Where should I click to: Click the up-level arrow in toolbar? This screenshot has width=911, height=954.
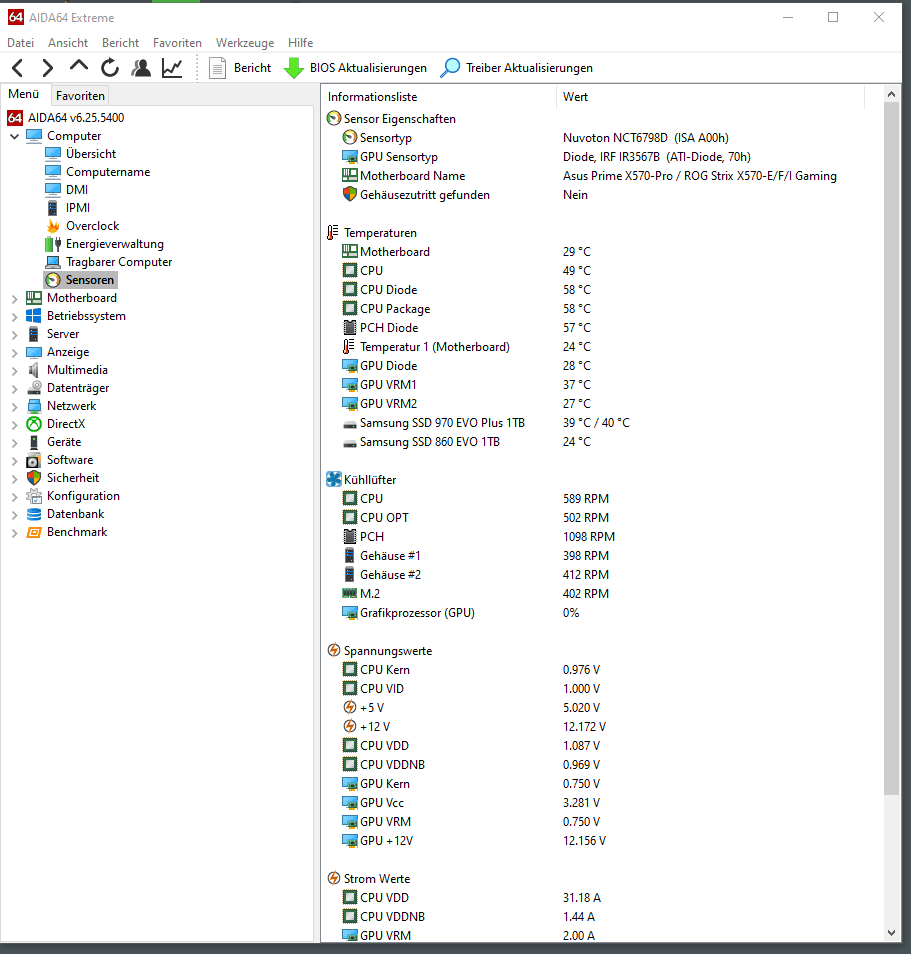79,66
